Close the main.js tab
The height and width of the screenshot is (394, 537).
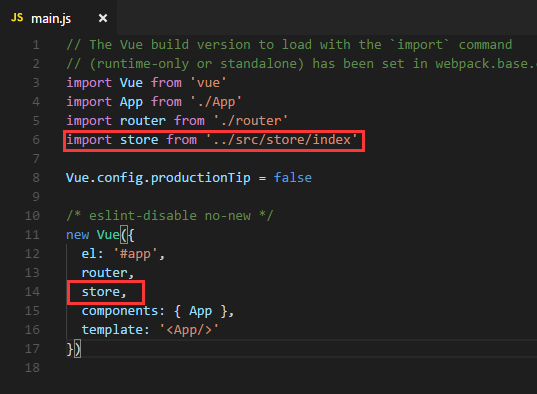point(103,18)
